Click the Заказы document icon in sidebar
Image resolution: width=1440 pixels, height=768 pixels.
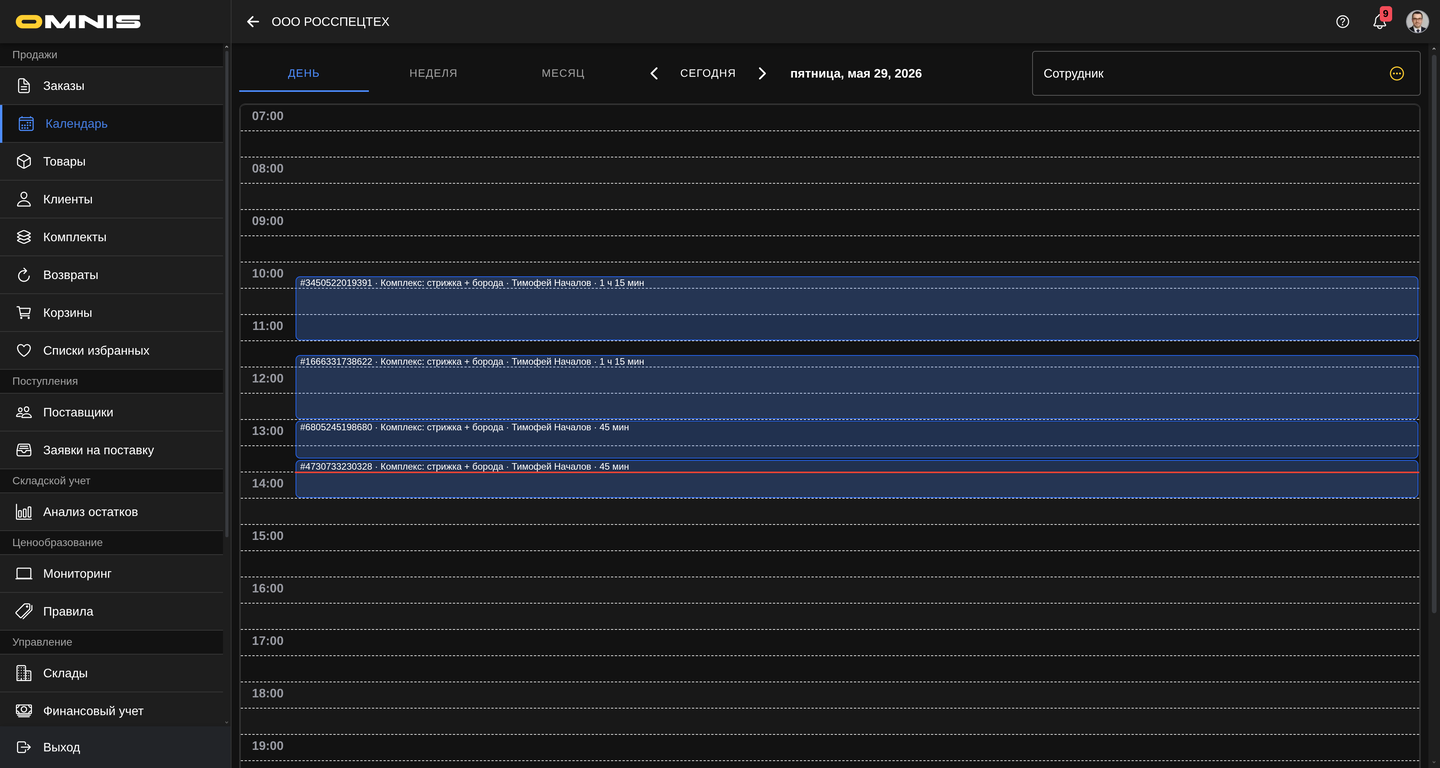24,86
